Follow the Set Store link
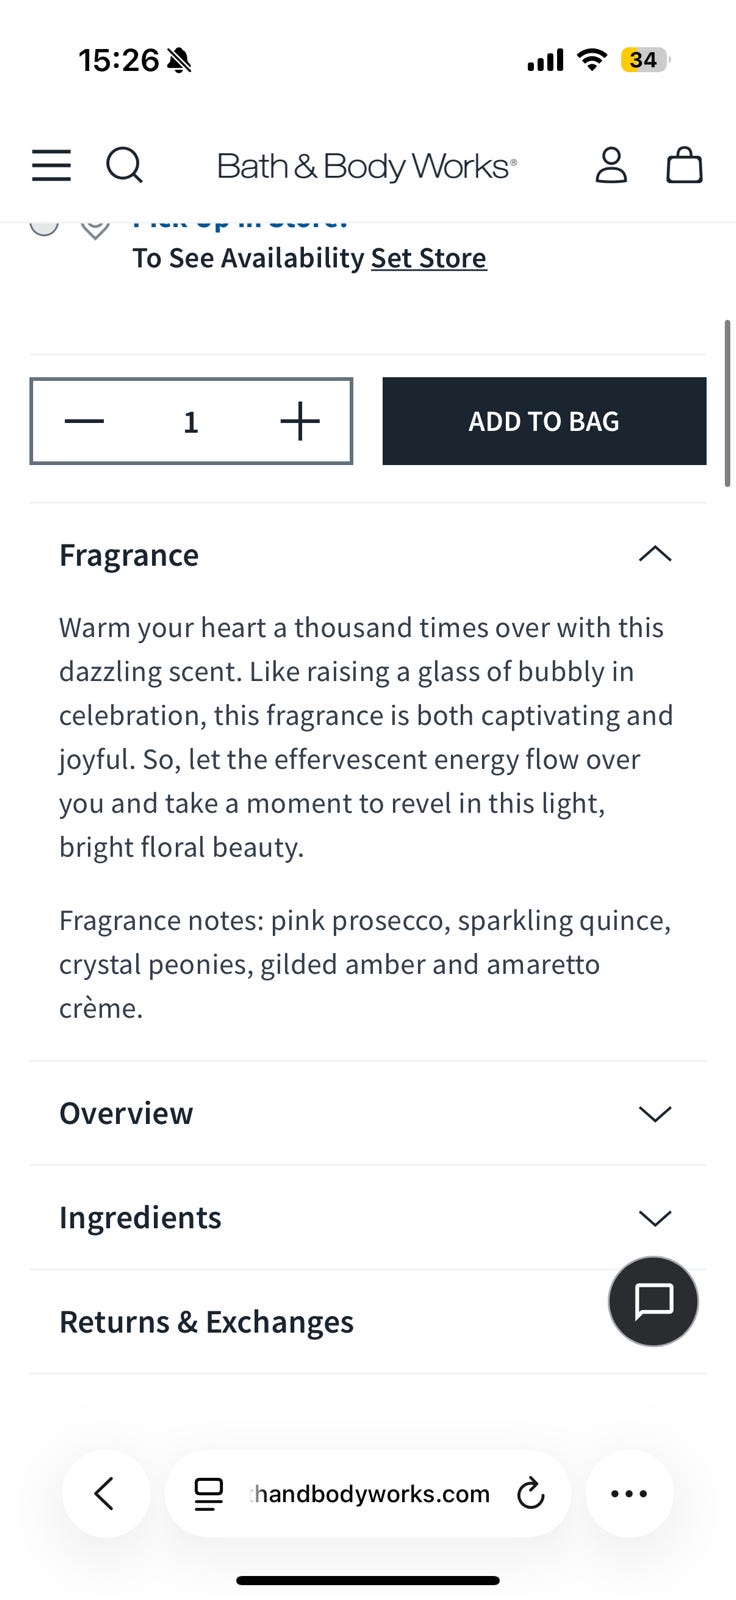 pos(429,258)
